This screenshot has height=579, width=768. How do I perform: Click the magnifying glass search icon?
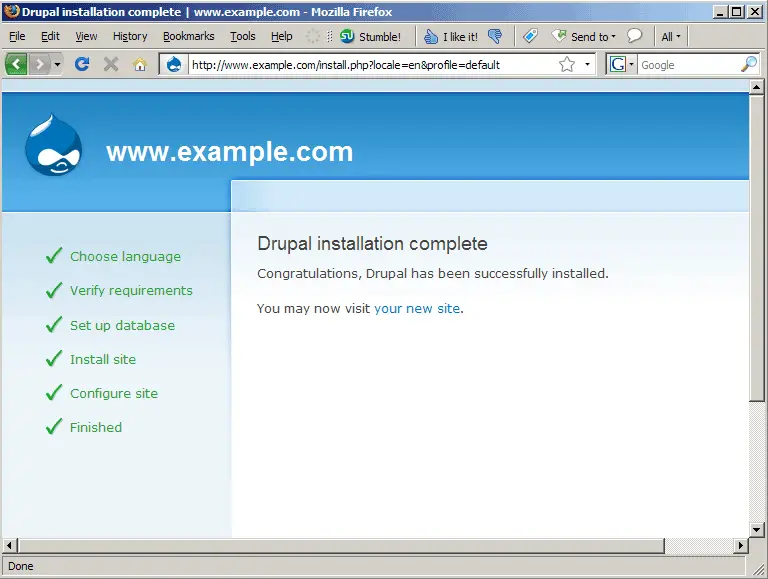click(749, 64)
